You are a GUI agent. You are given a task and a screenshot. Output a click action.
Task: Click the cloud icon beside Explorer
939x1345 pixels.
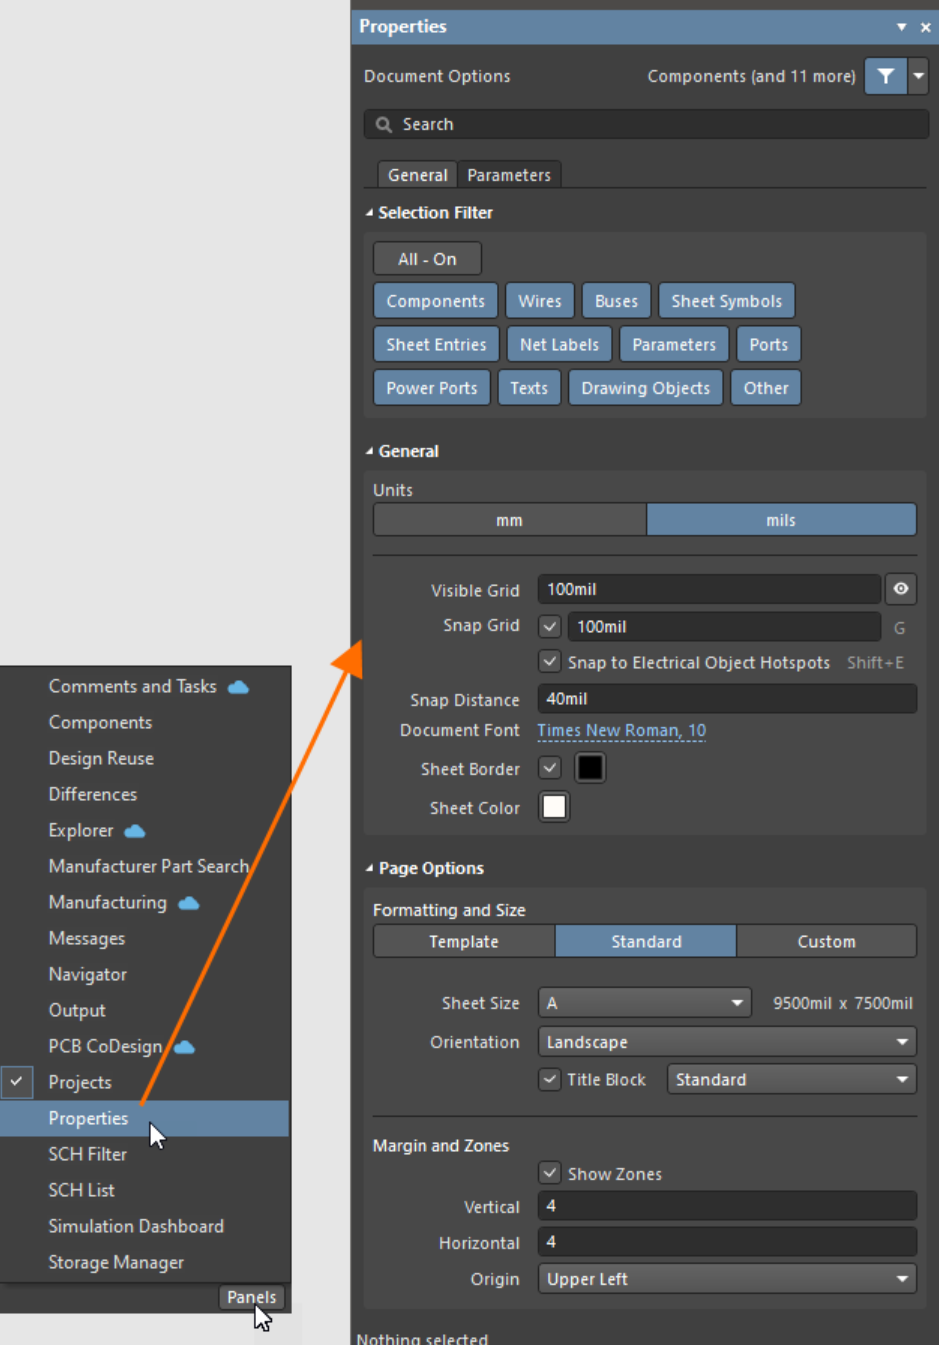[x=135, y=831]
